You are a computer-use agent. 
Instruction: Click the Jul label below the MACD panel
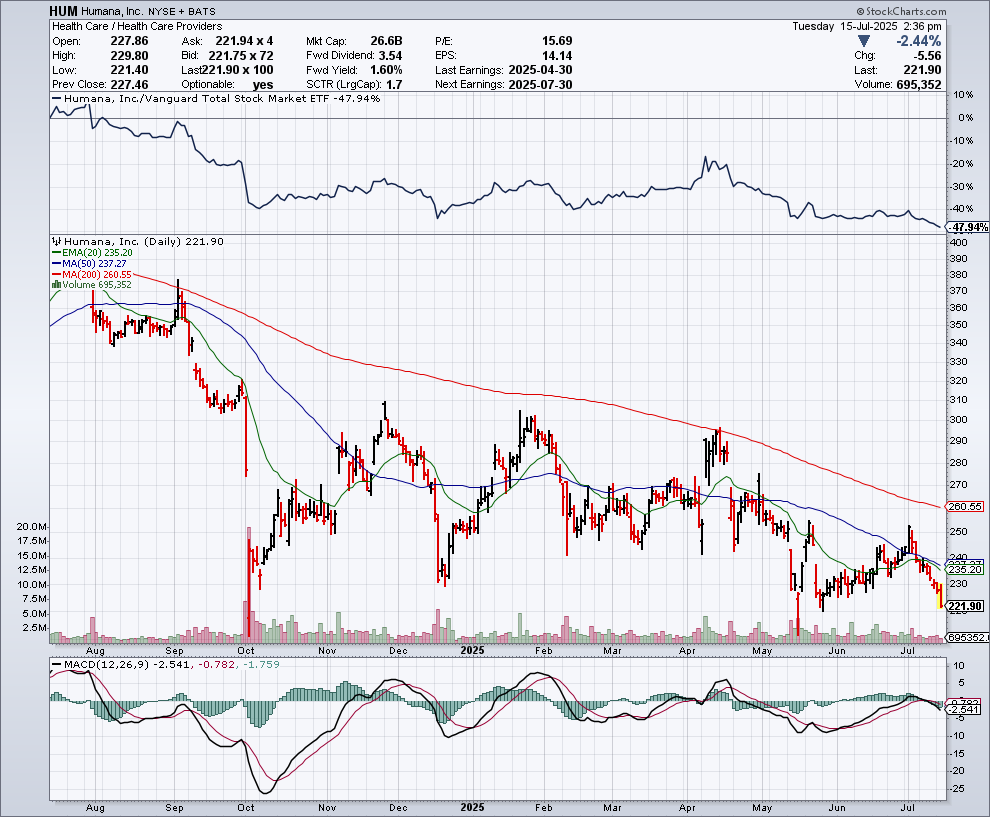[x=907, y=808]
